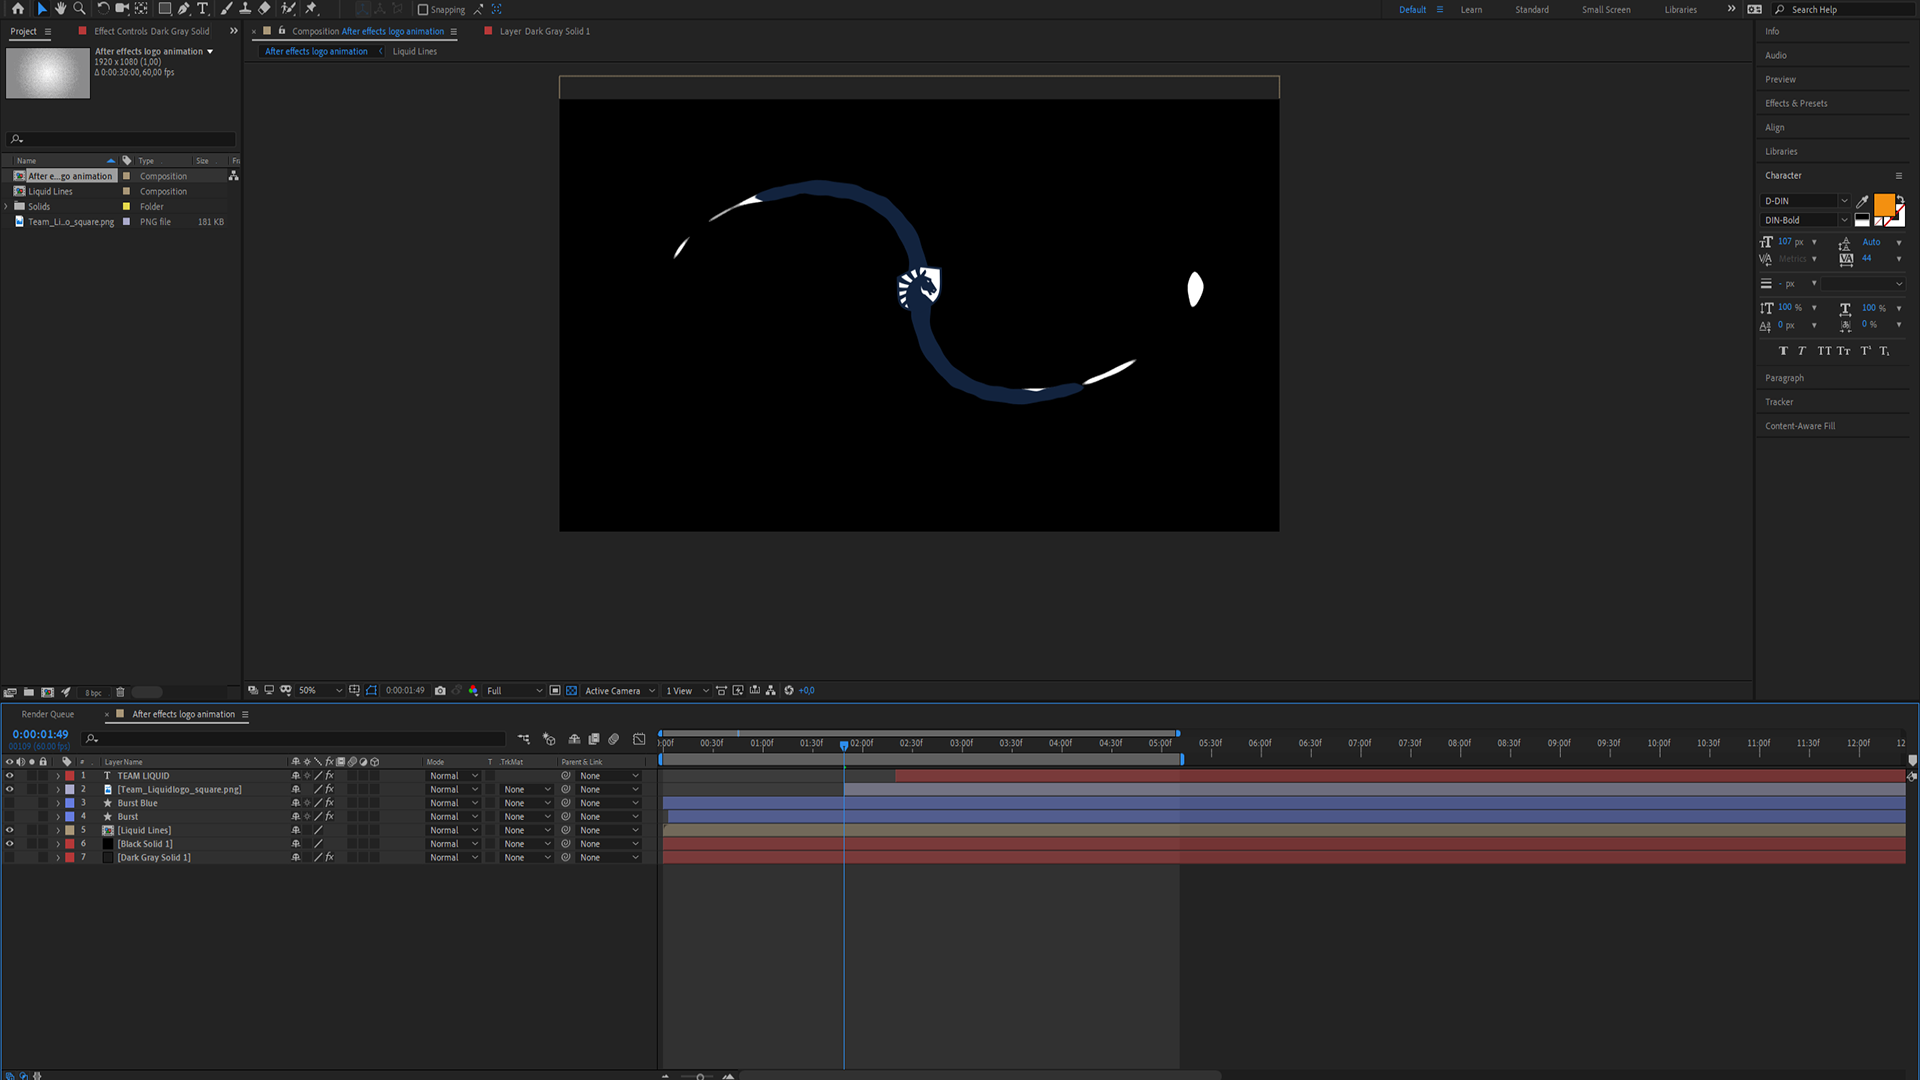Select the Camera tool
The image size is (1920, 1080).
coord(122,8)
